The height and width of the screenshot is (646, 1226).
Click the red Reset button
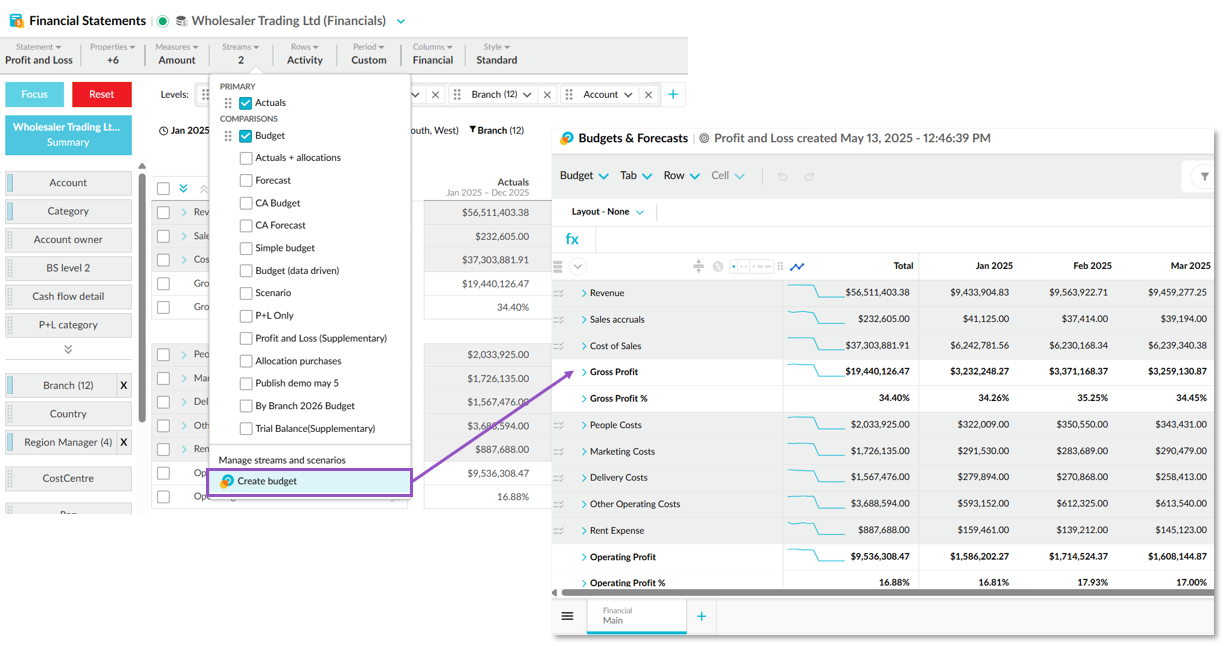click(x=102, y=94)
